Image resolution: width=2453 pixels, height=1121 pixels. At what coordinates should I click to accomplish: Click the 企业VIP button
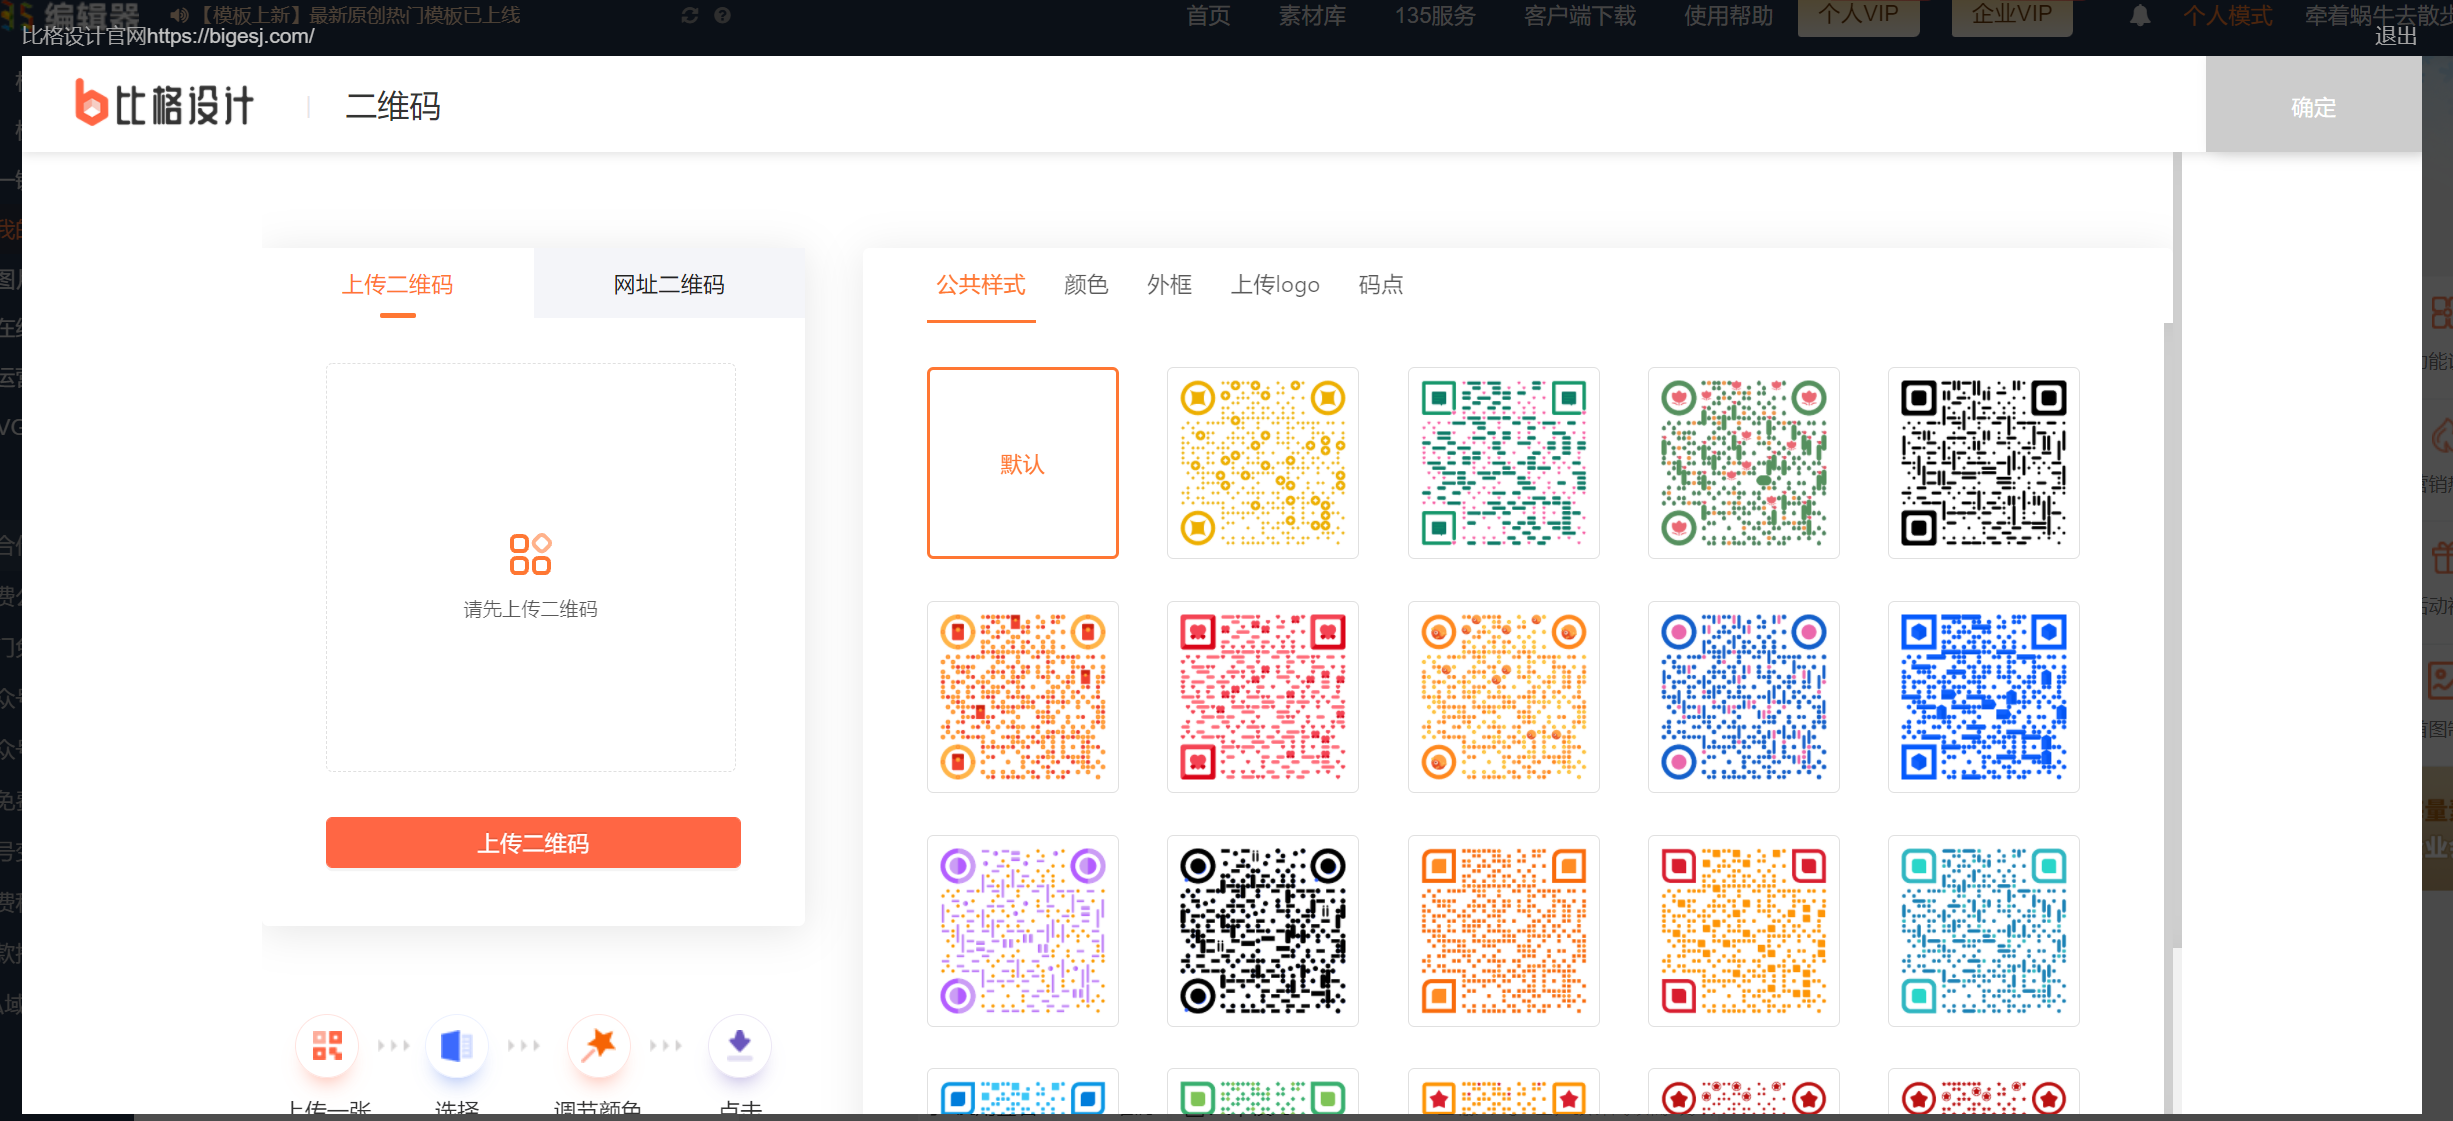click(2012, 16)
